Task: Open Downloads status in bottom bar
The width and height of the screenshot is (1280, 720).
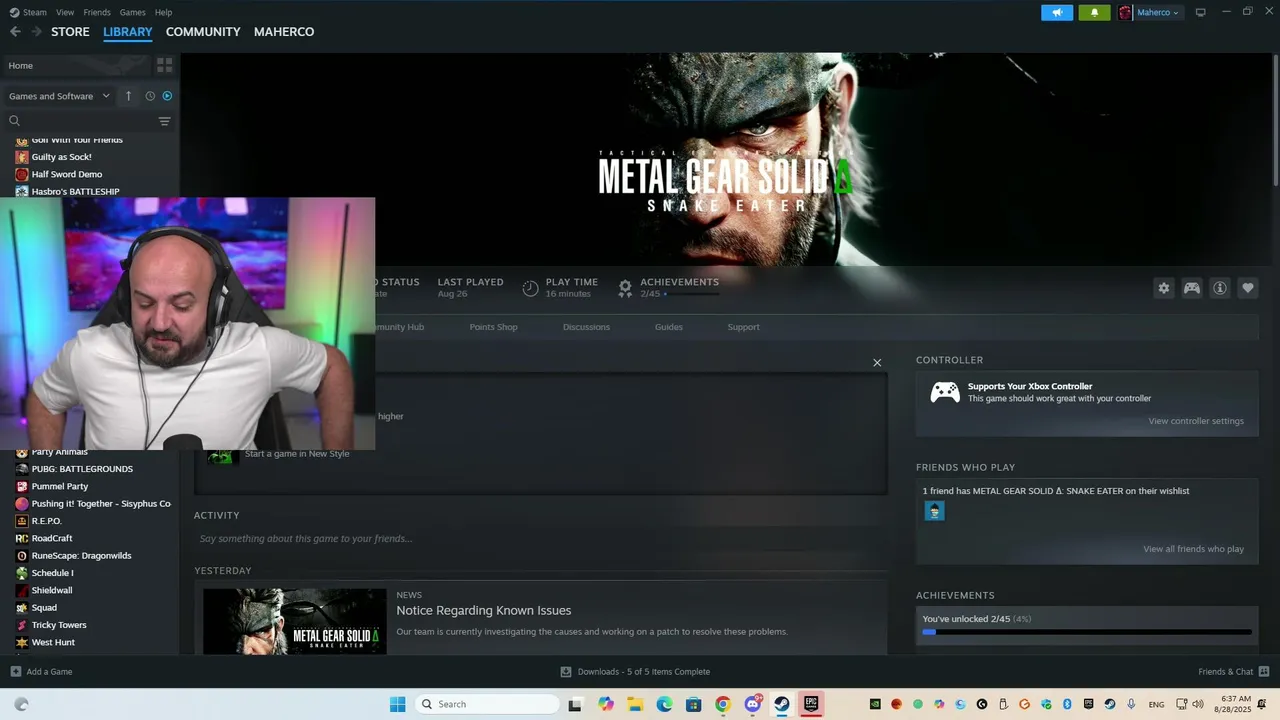Action: pos(635,672)
